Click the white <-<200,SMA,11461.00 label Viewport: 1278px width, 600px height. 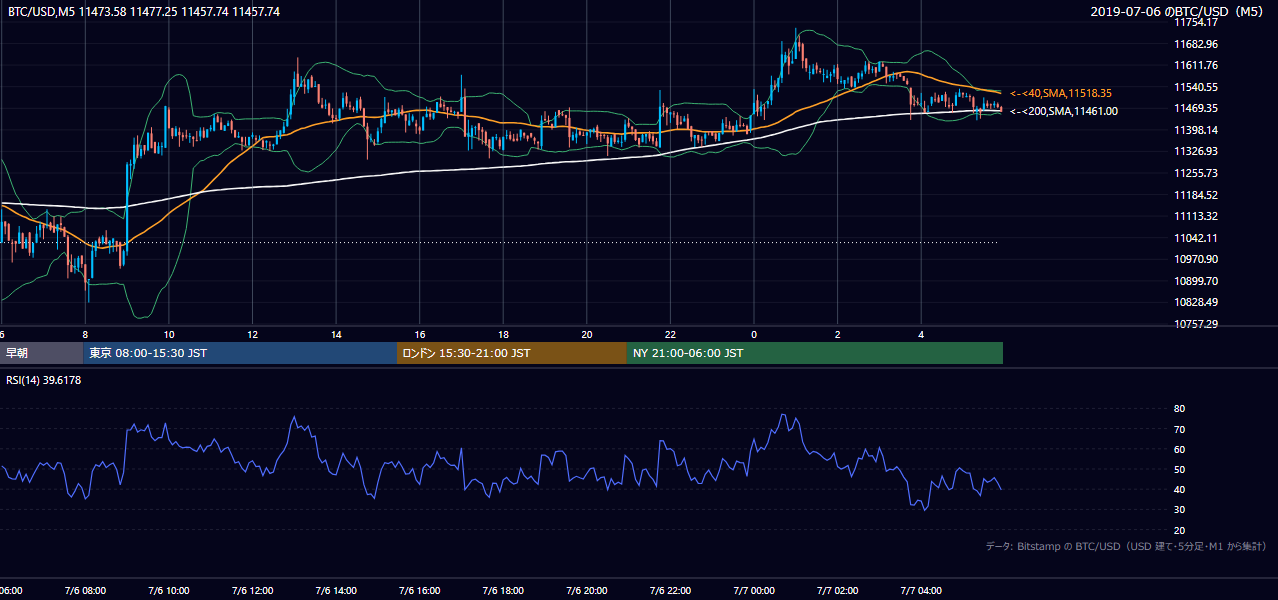coord(1064,111)
